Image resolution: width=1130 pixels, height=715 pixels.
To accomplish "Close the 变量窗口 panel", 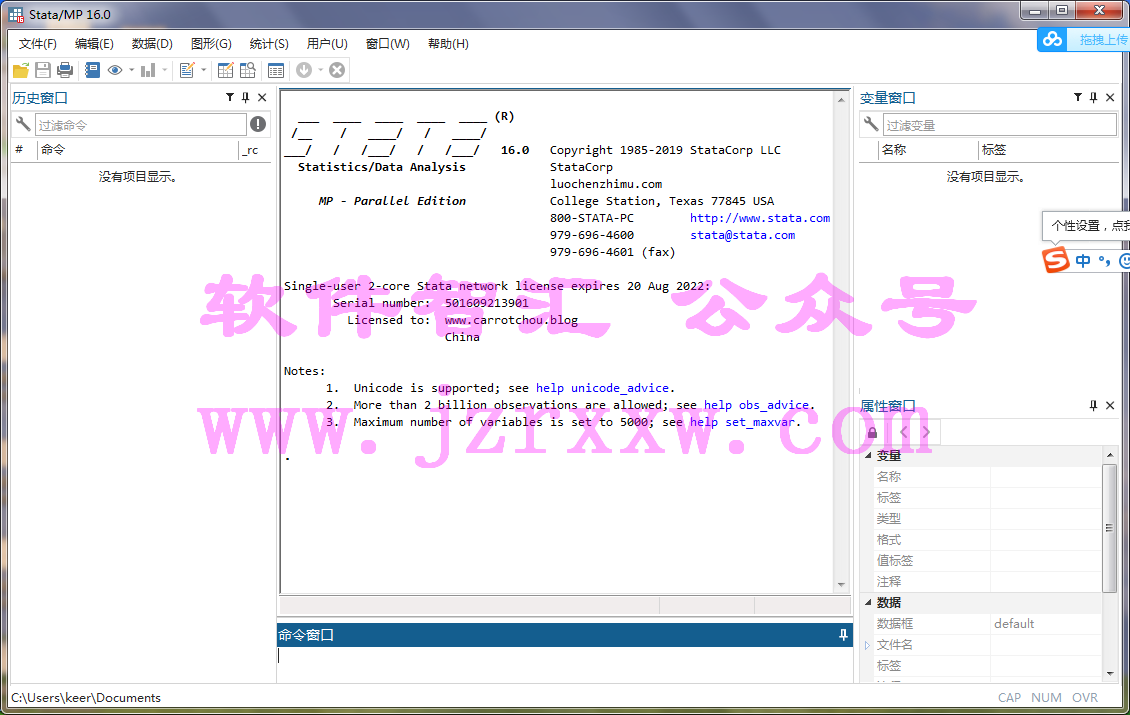I will (x=1110, y=97).
